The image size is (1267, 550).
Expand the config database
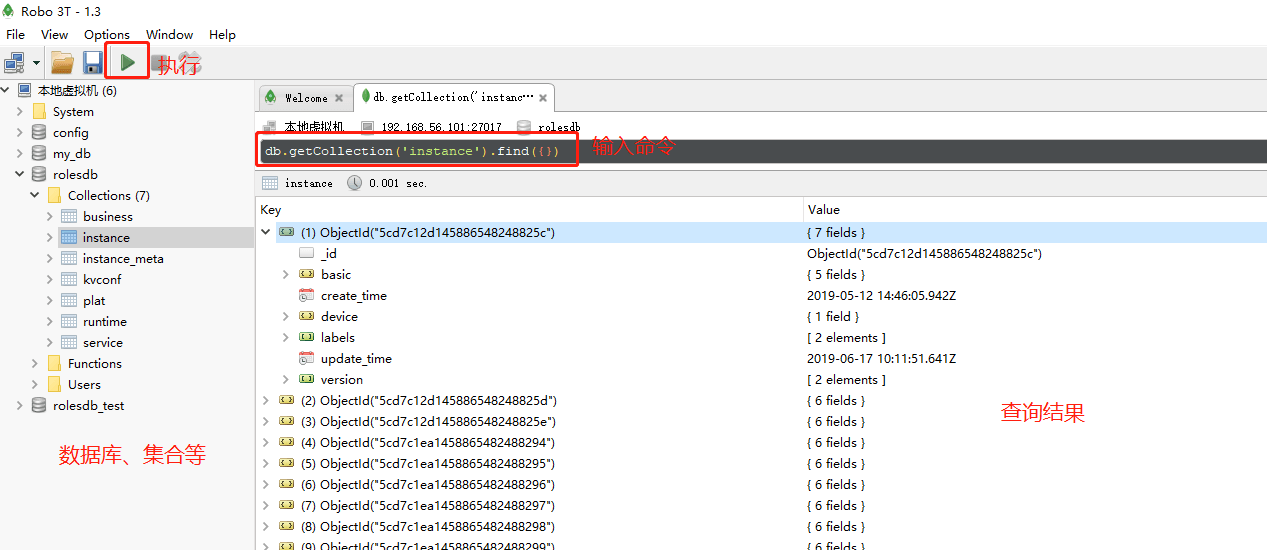(x=20, y=132)
